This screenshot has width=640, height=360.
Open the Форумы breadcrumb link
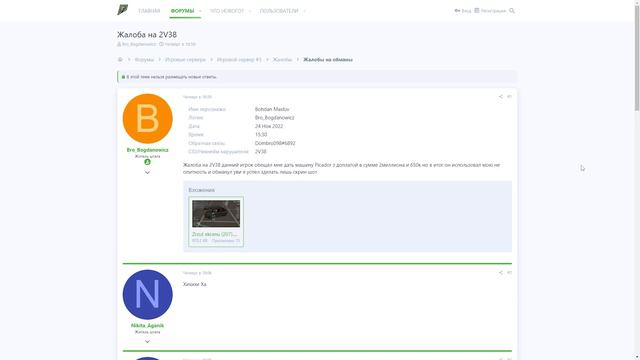pos(144,60)
